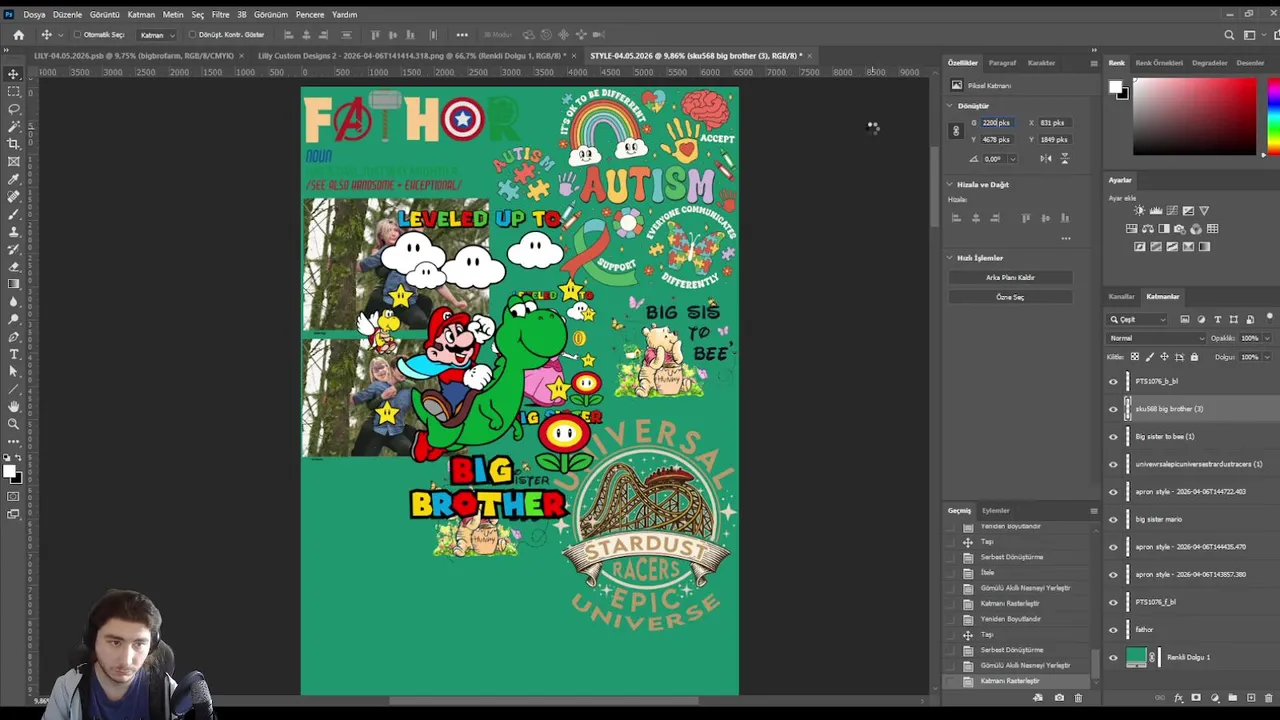Hide the fathor layer
Viewport: 1280px width, 720px height.
tap(1113, 630)
